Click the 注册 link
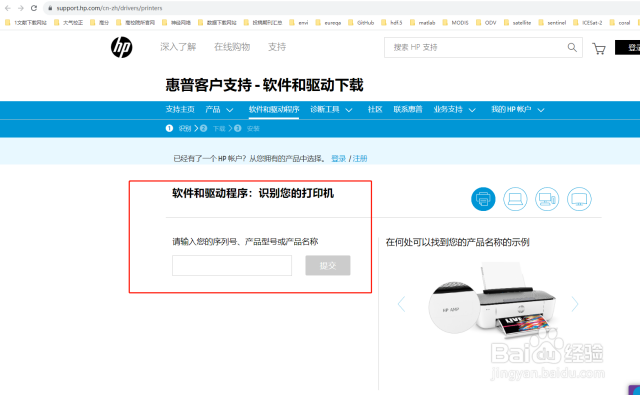 360,158
